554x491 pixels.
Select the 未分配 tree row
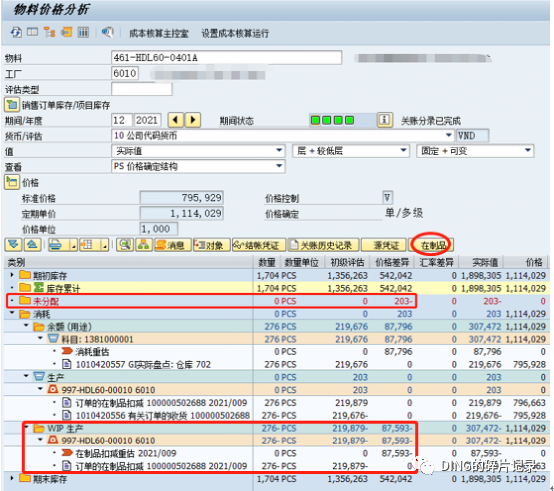[x=277, y=301]
